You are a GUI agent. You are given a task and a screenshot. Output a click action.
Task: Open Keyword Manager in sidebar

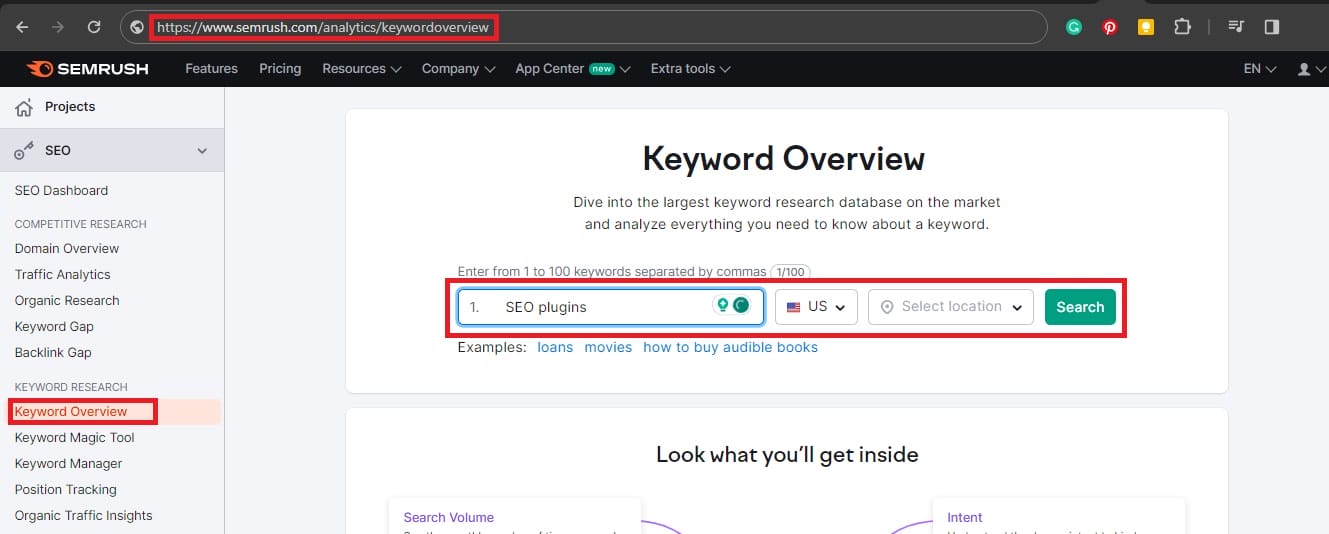click(69, 463)
